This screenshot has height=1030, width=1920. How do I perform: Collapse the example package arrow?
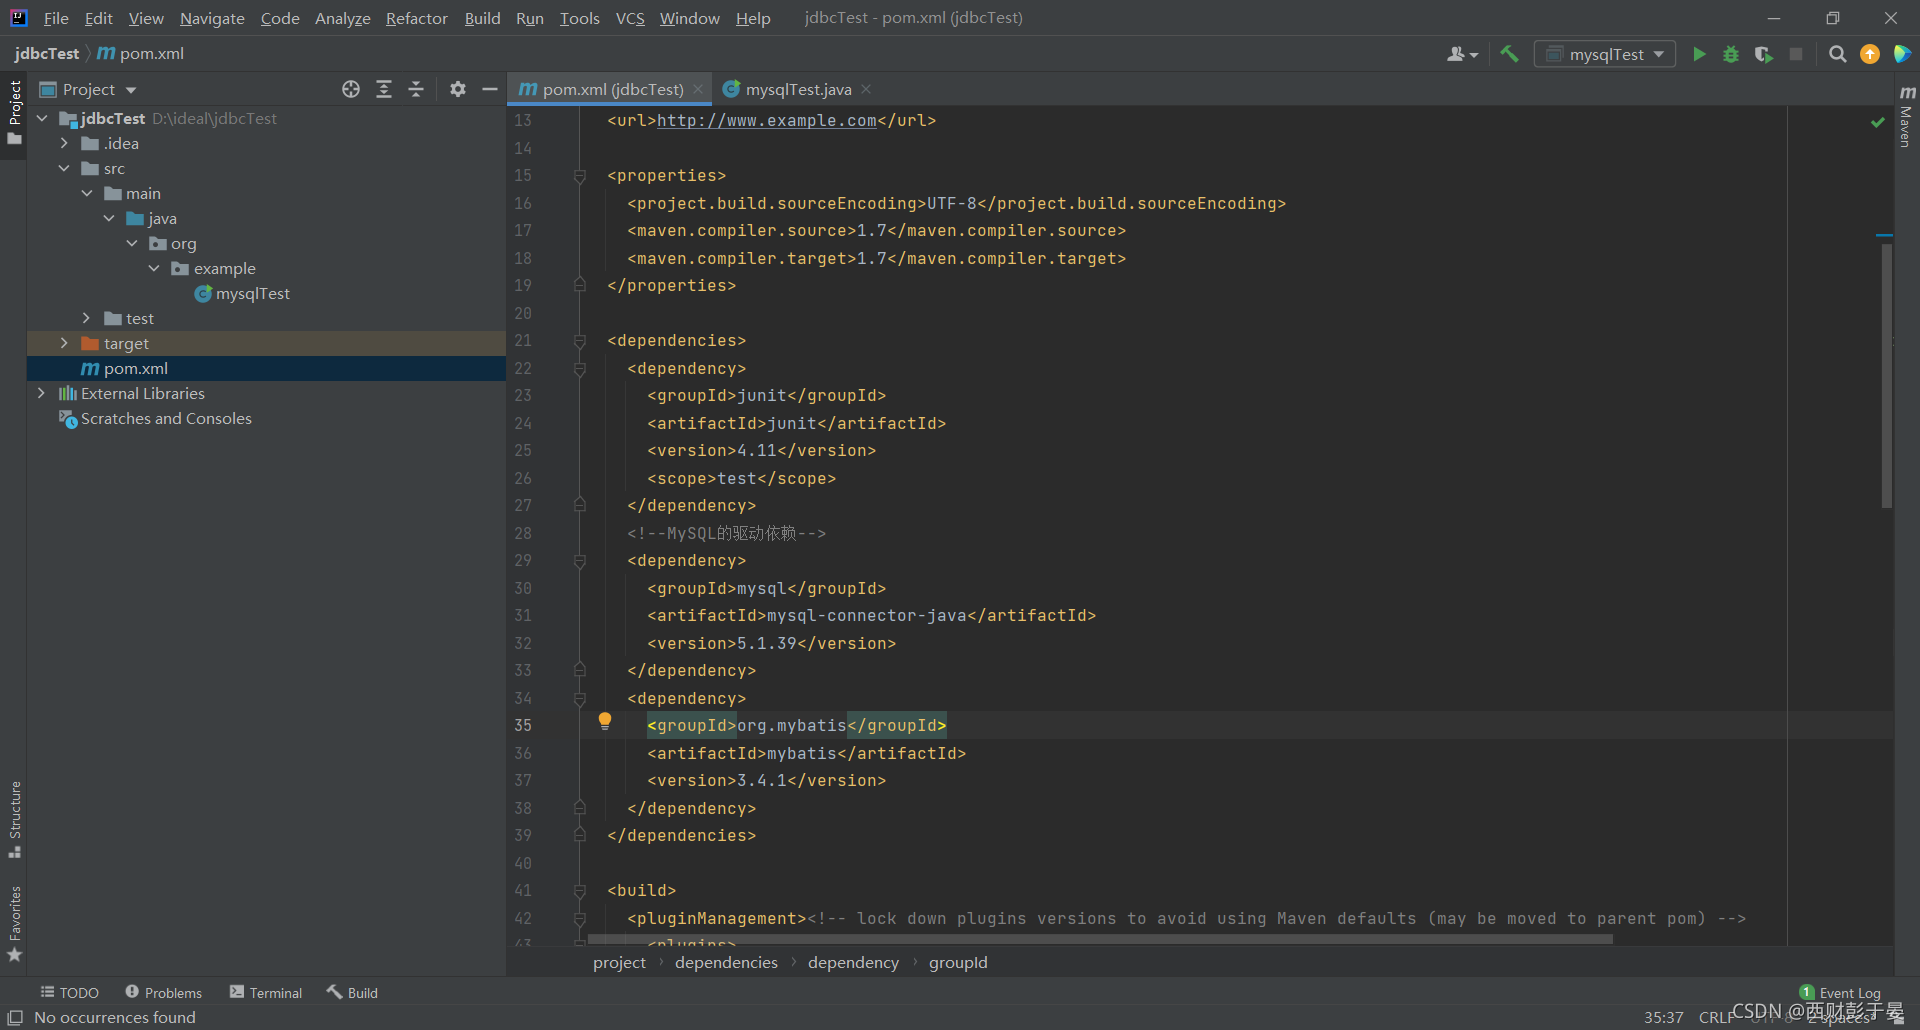pyautogui.click(x=154, y=268)
